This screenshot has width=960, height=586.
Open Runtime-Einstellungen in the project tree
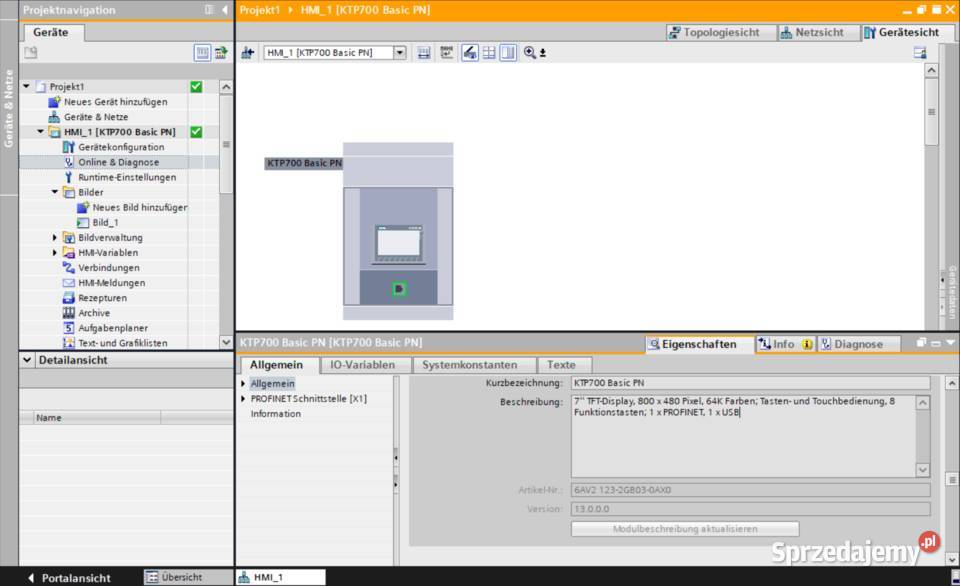click(x=126, y=177)
